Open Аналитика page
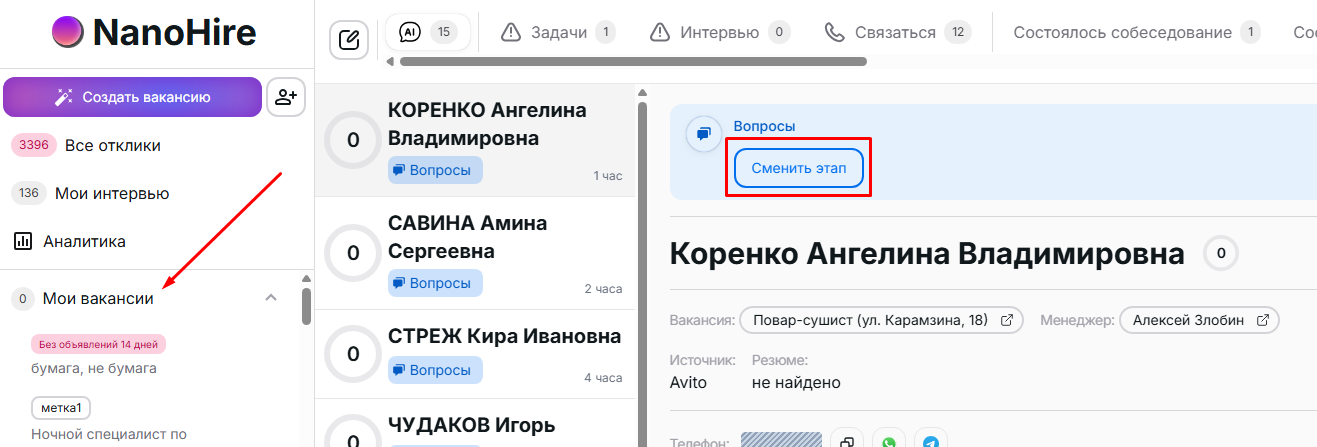Screen dimensions: 1317x447 (84, 241)
